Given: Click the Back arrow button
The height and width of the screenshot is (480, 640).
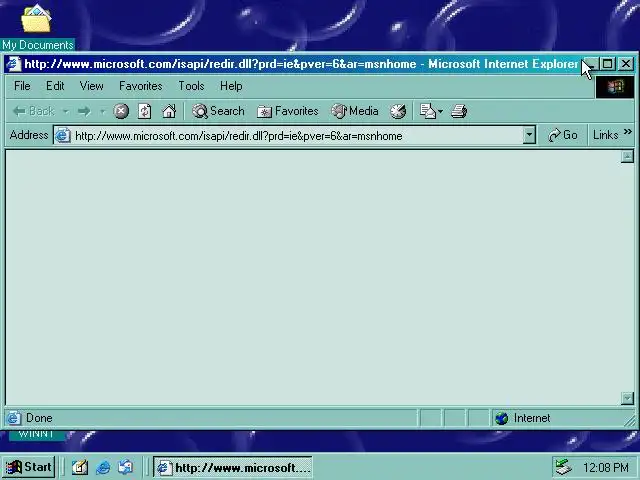Looking at the screenshot, I should (33, 111).
